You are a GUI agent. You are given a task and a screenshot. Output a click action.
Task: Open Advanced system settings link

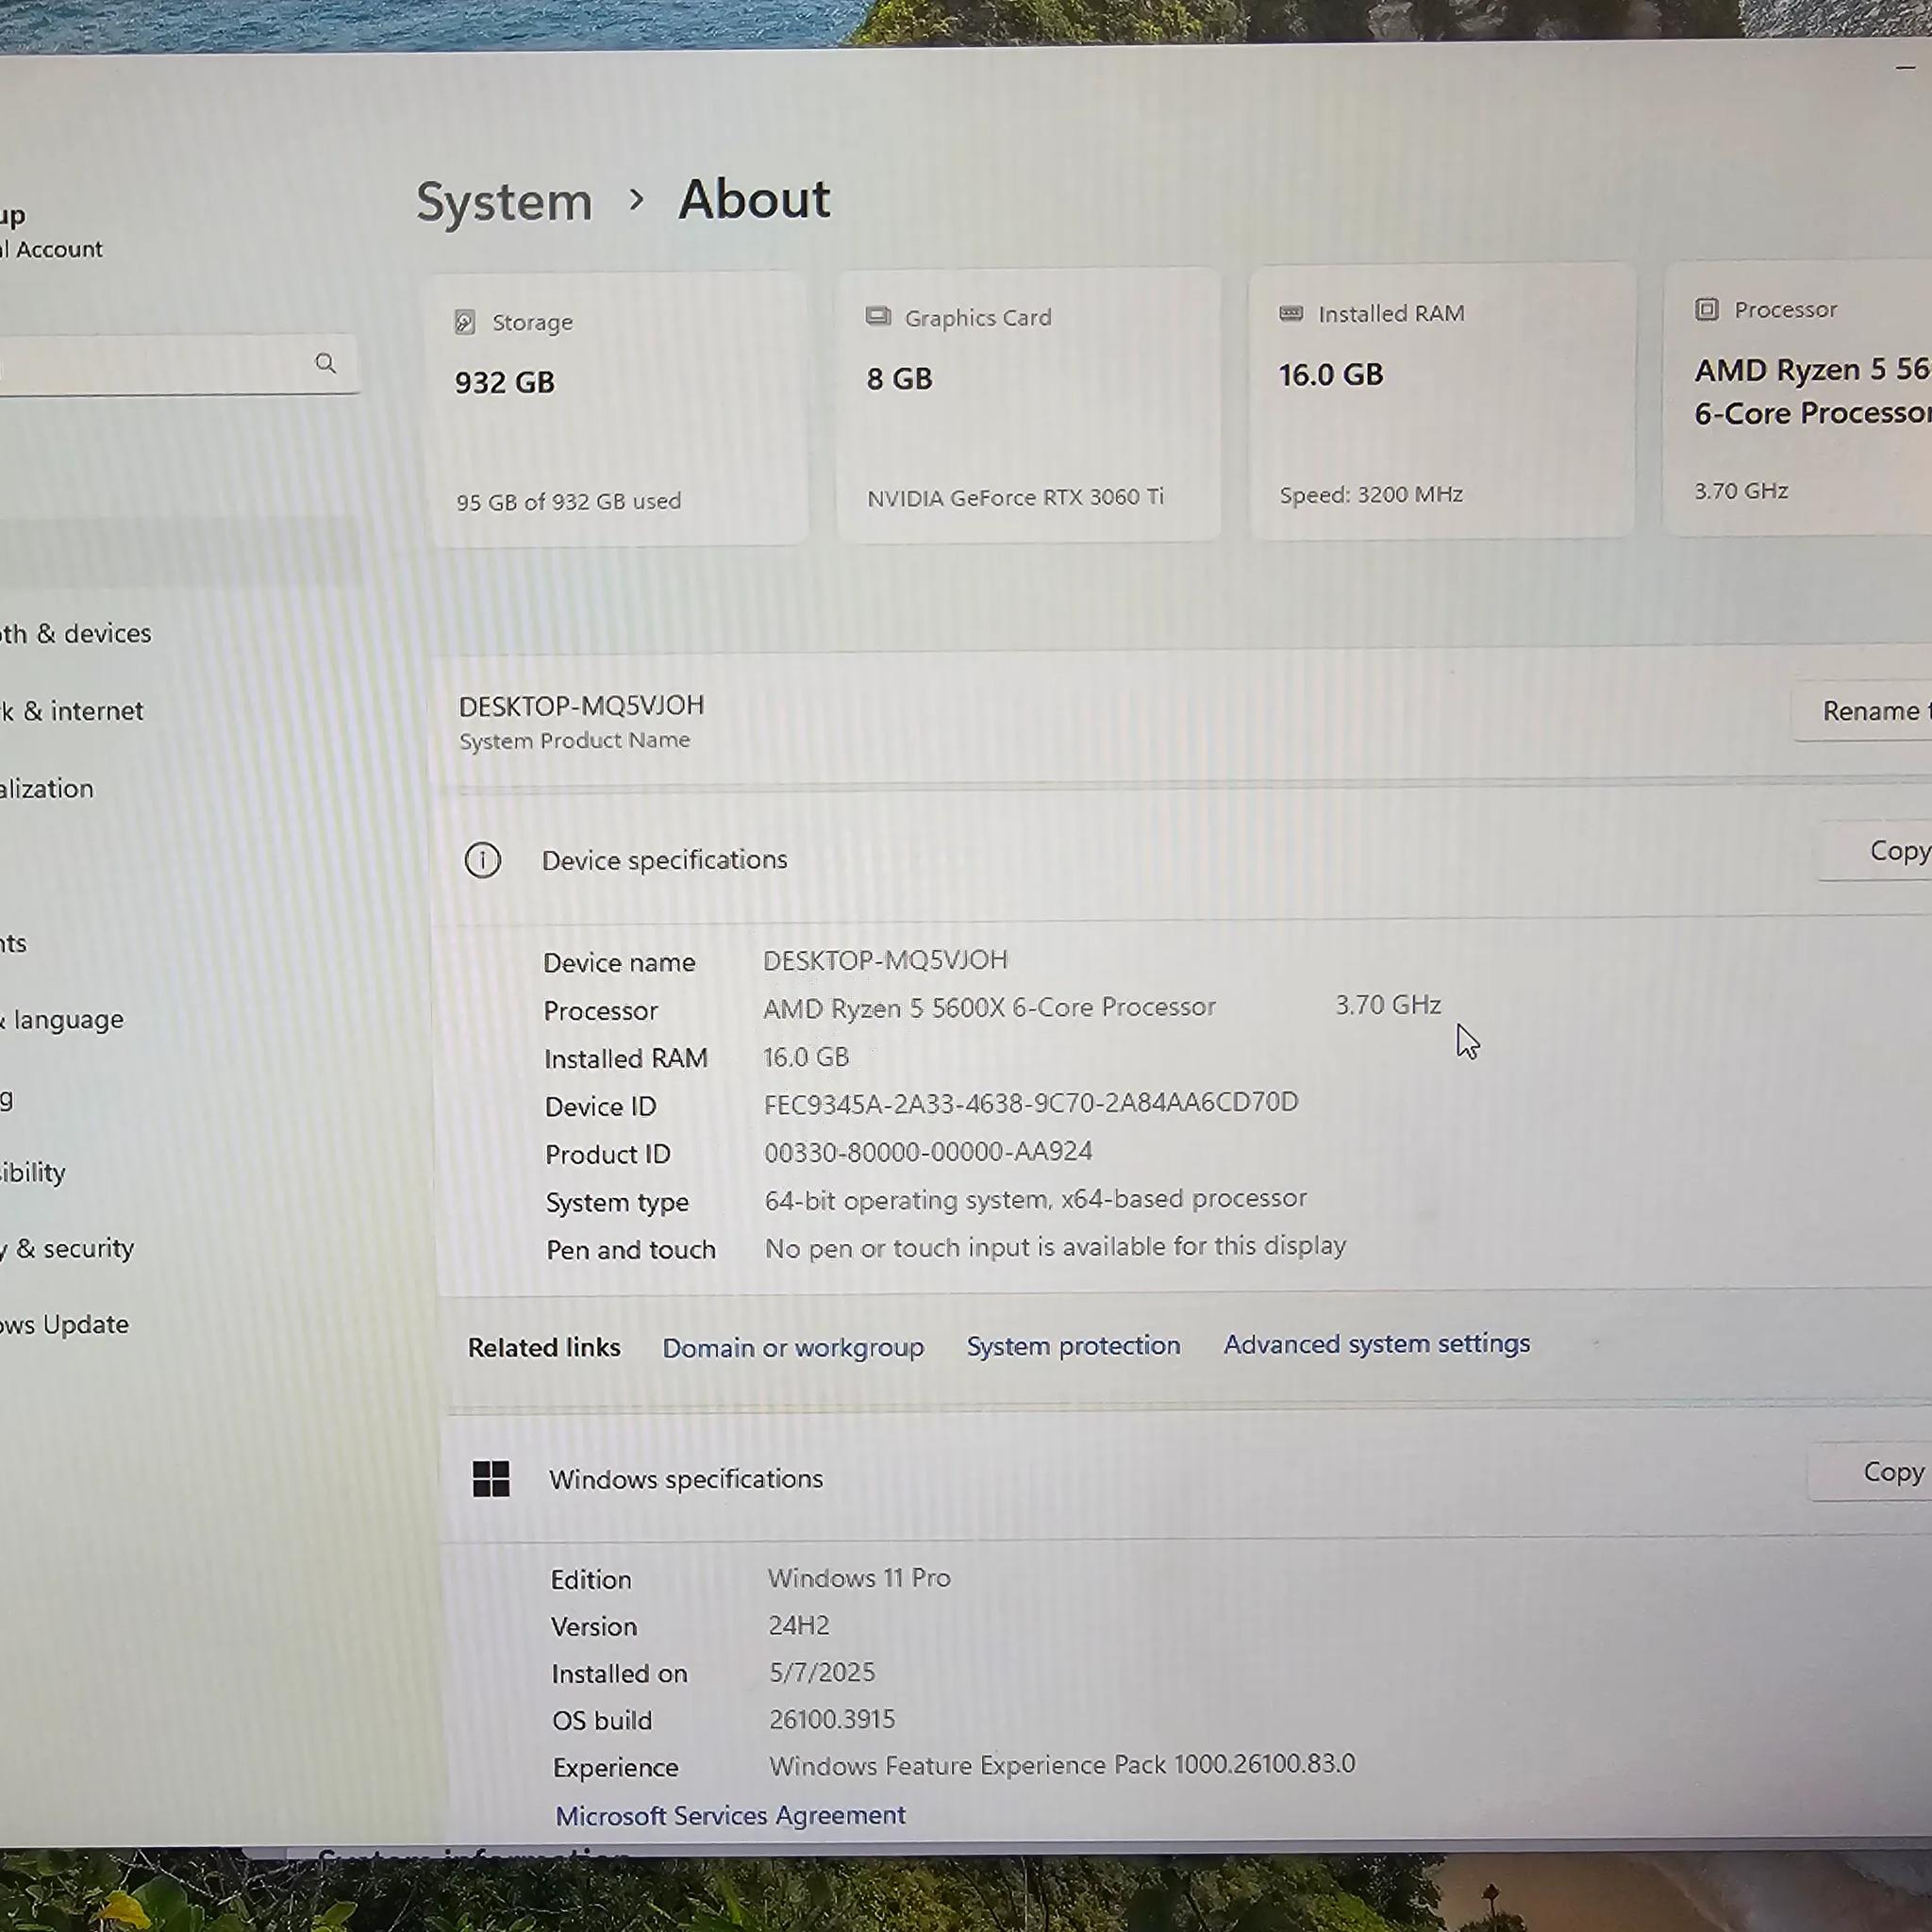pos(1377,1344)
